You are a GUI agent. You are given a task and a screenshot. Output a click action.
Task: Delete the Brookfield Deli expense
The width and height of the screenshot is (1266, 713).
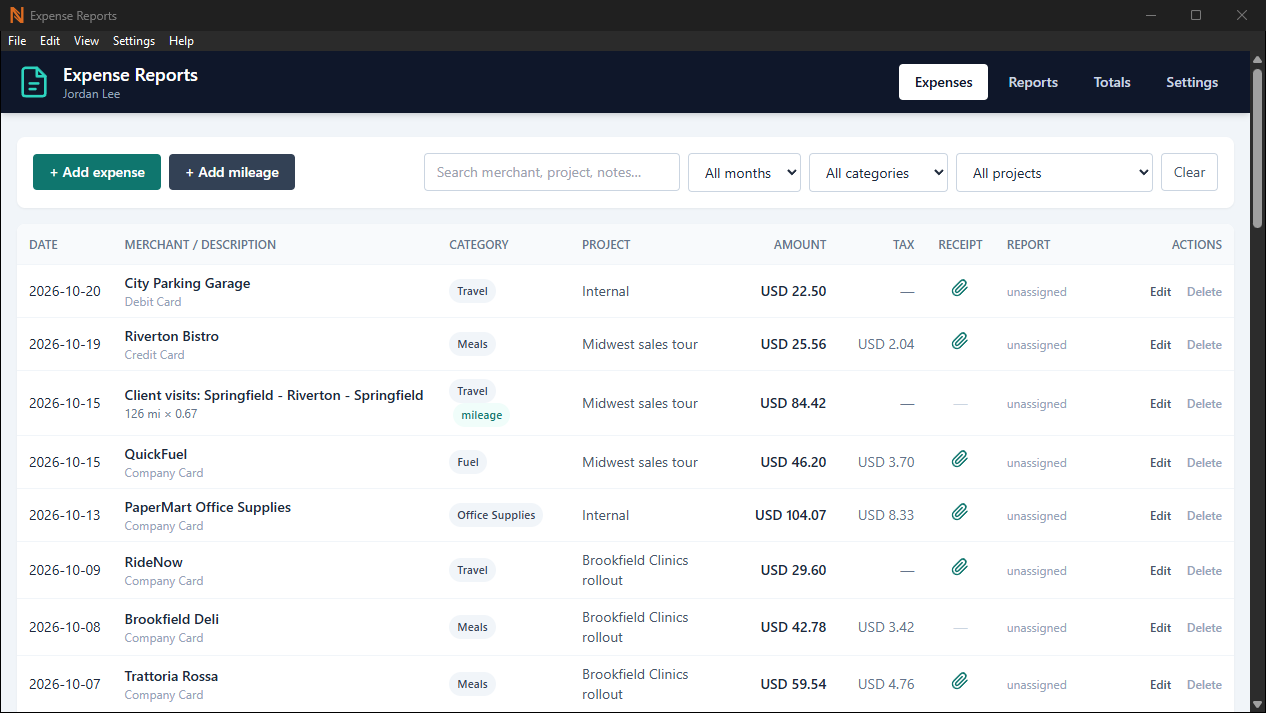1204,628
